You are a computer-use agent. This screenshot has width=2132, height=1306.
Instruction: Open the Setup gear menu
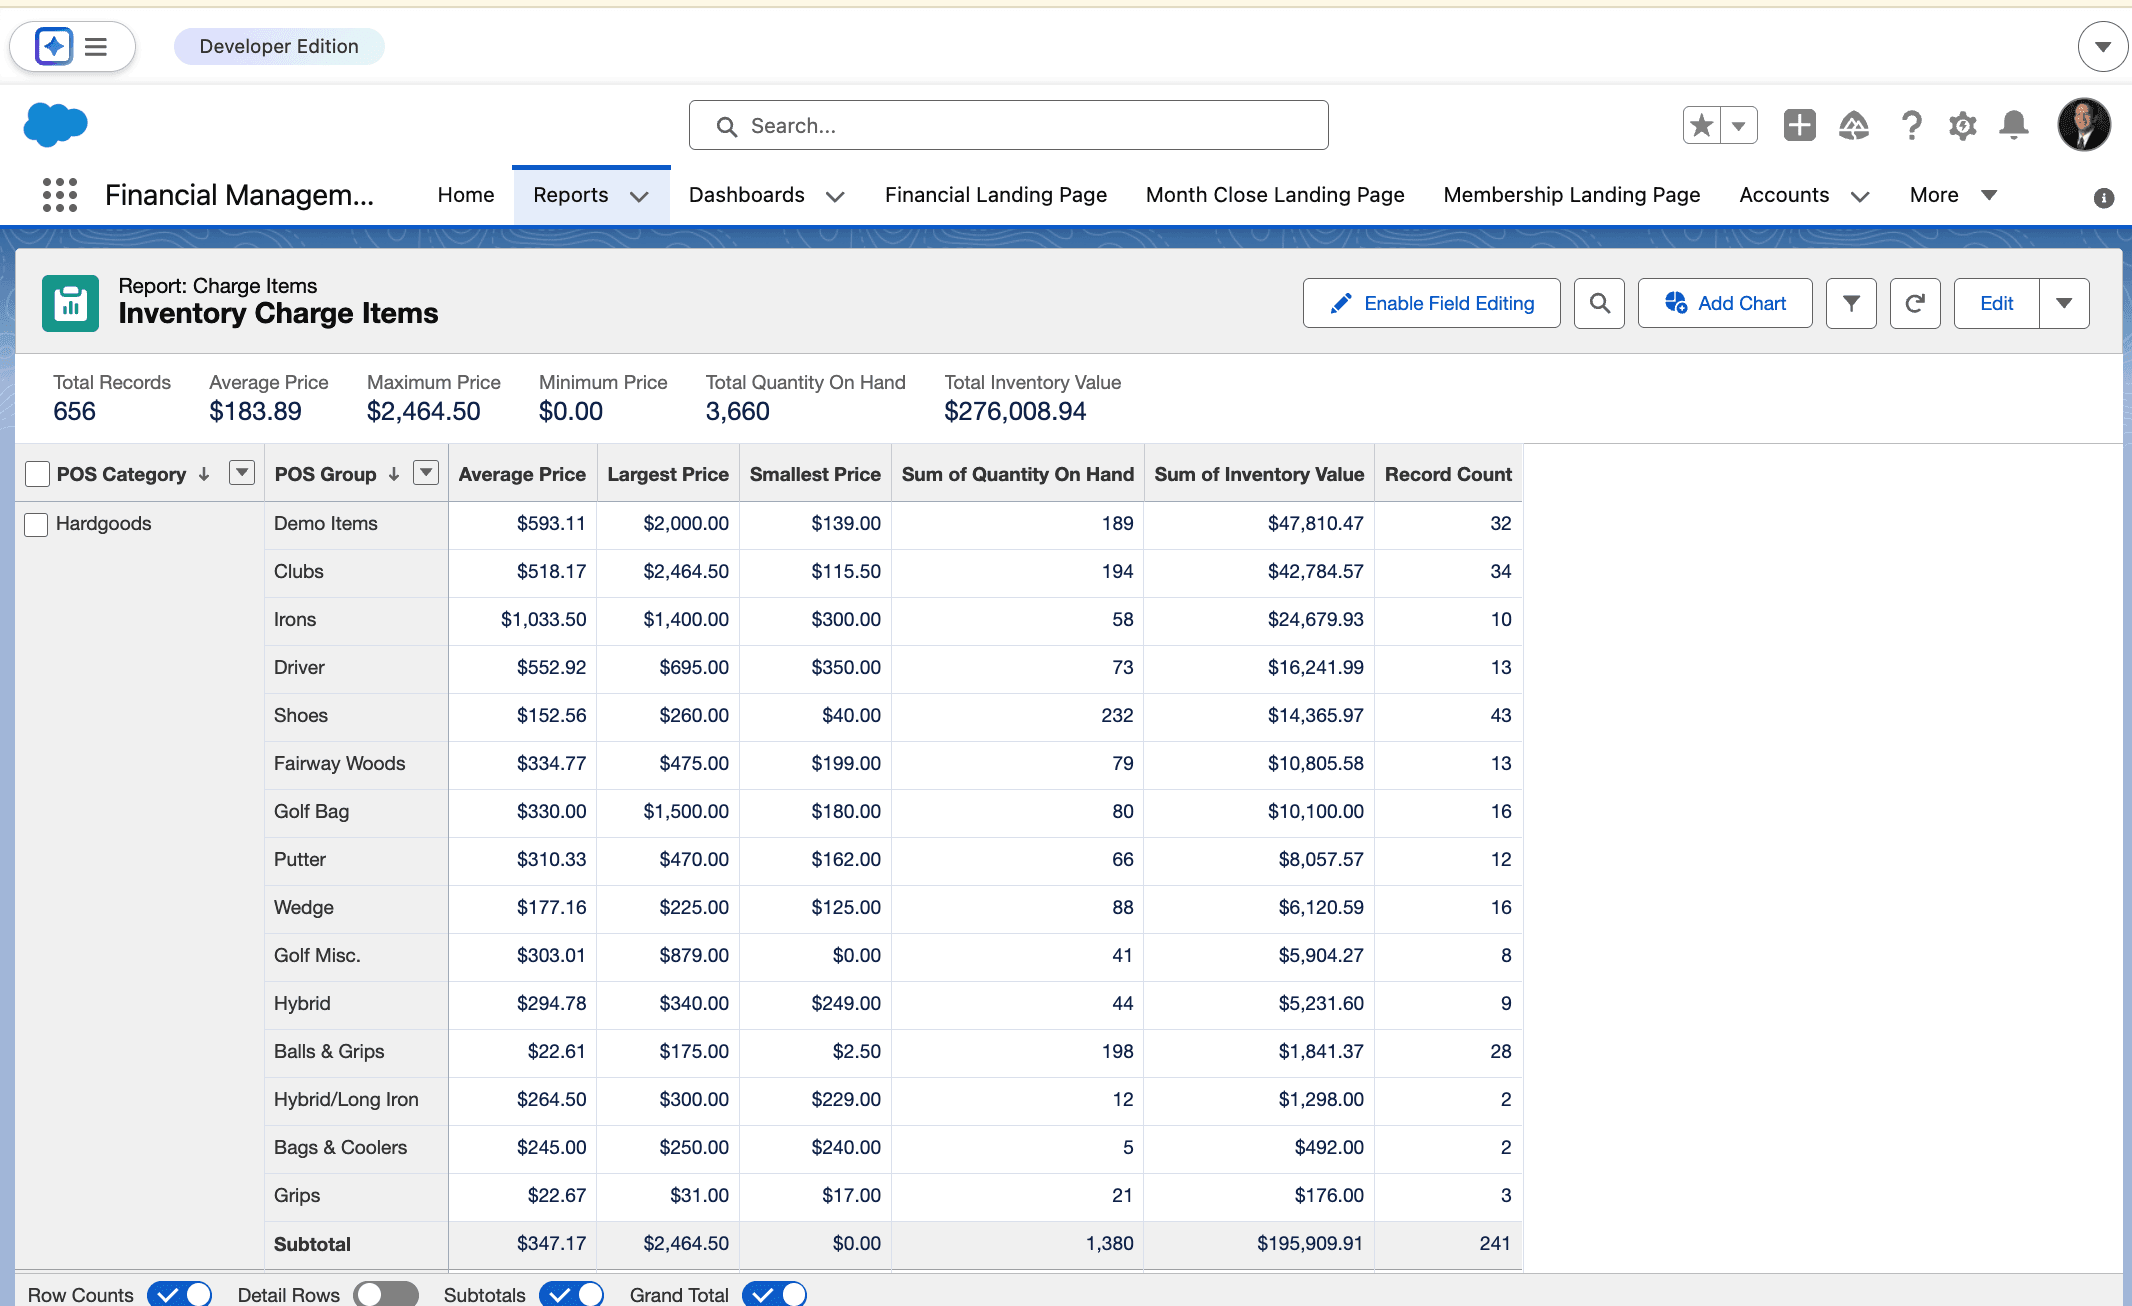pyautogui.click(x=1962, y=126)
